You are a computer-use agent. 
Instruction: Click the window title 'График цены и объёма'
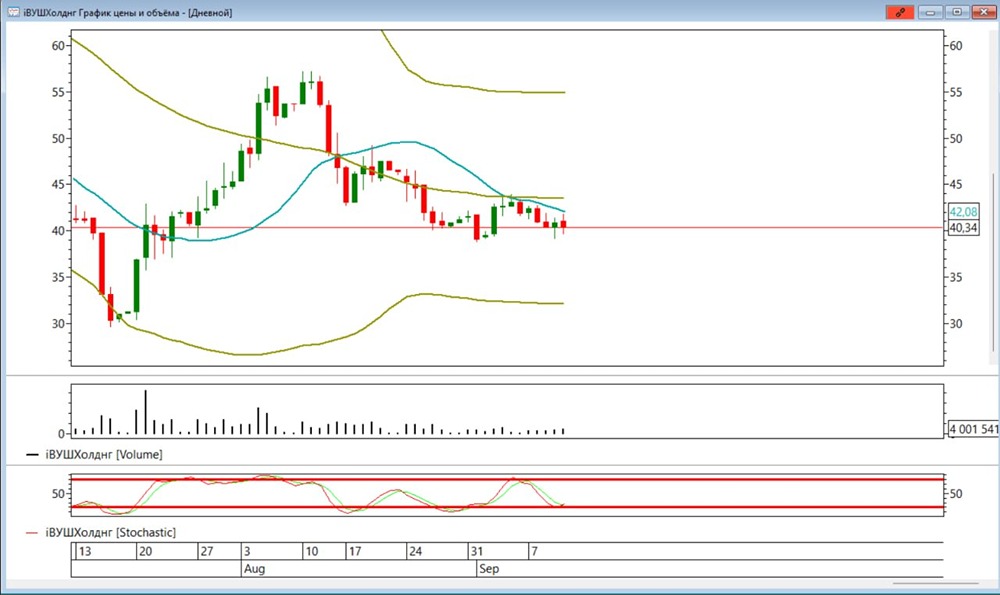[129, 13]
